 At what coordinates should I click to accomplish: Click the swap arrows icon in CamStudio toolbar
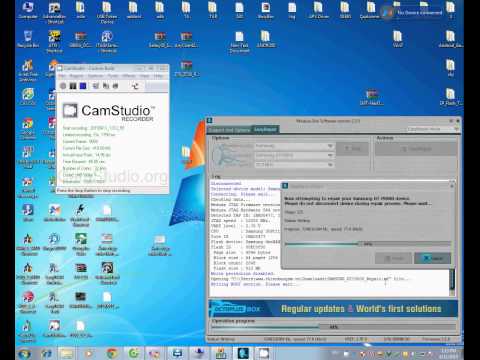(135, 86)
